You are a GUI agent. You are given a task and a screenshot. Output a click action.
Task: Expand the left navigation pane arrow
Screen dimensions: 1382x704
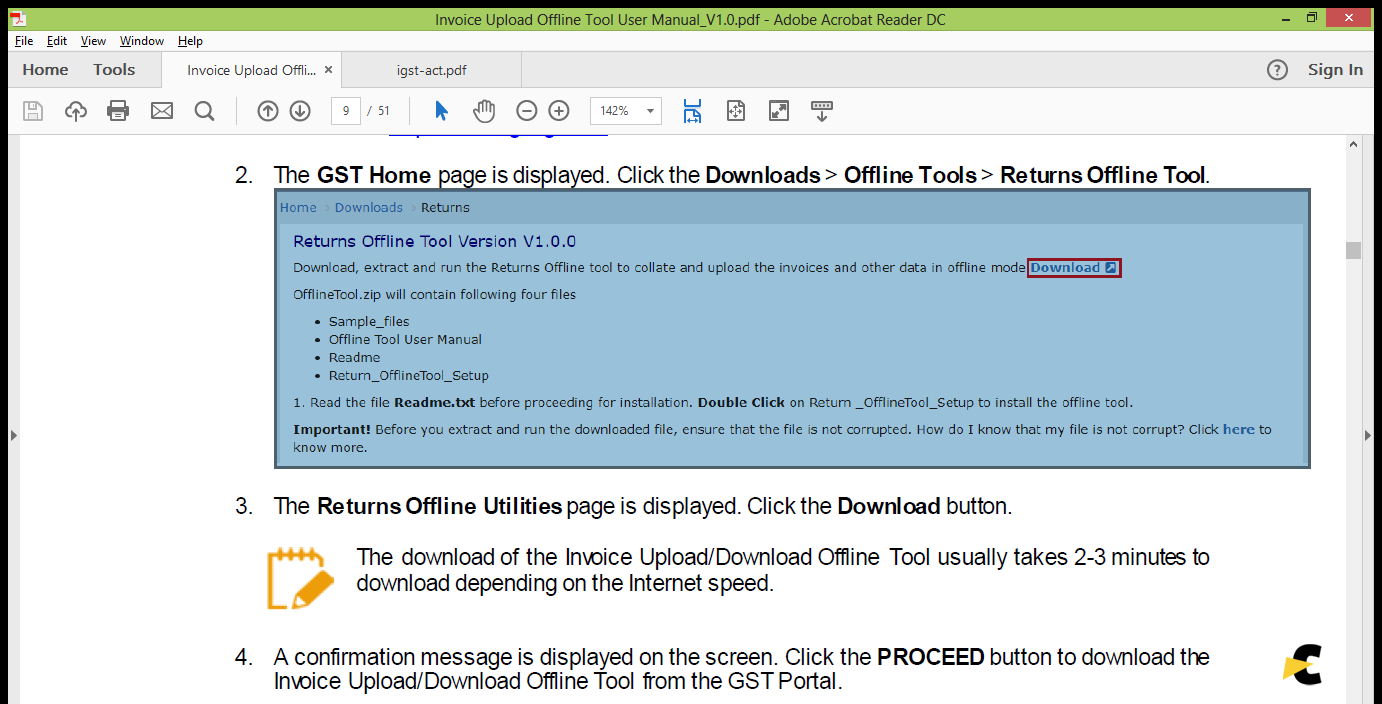tap(13, 435)
